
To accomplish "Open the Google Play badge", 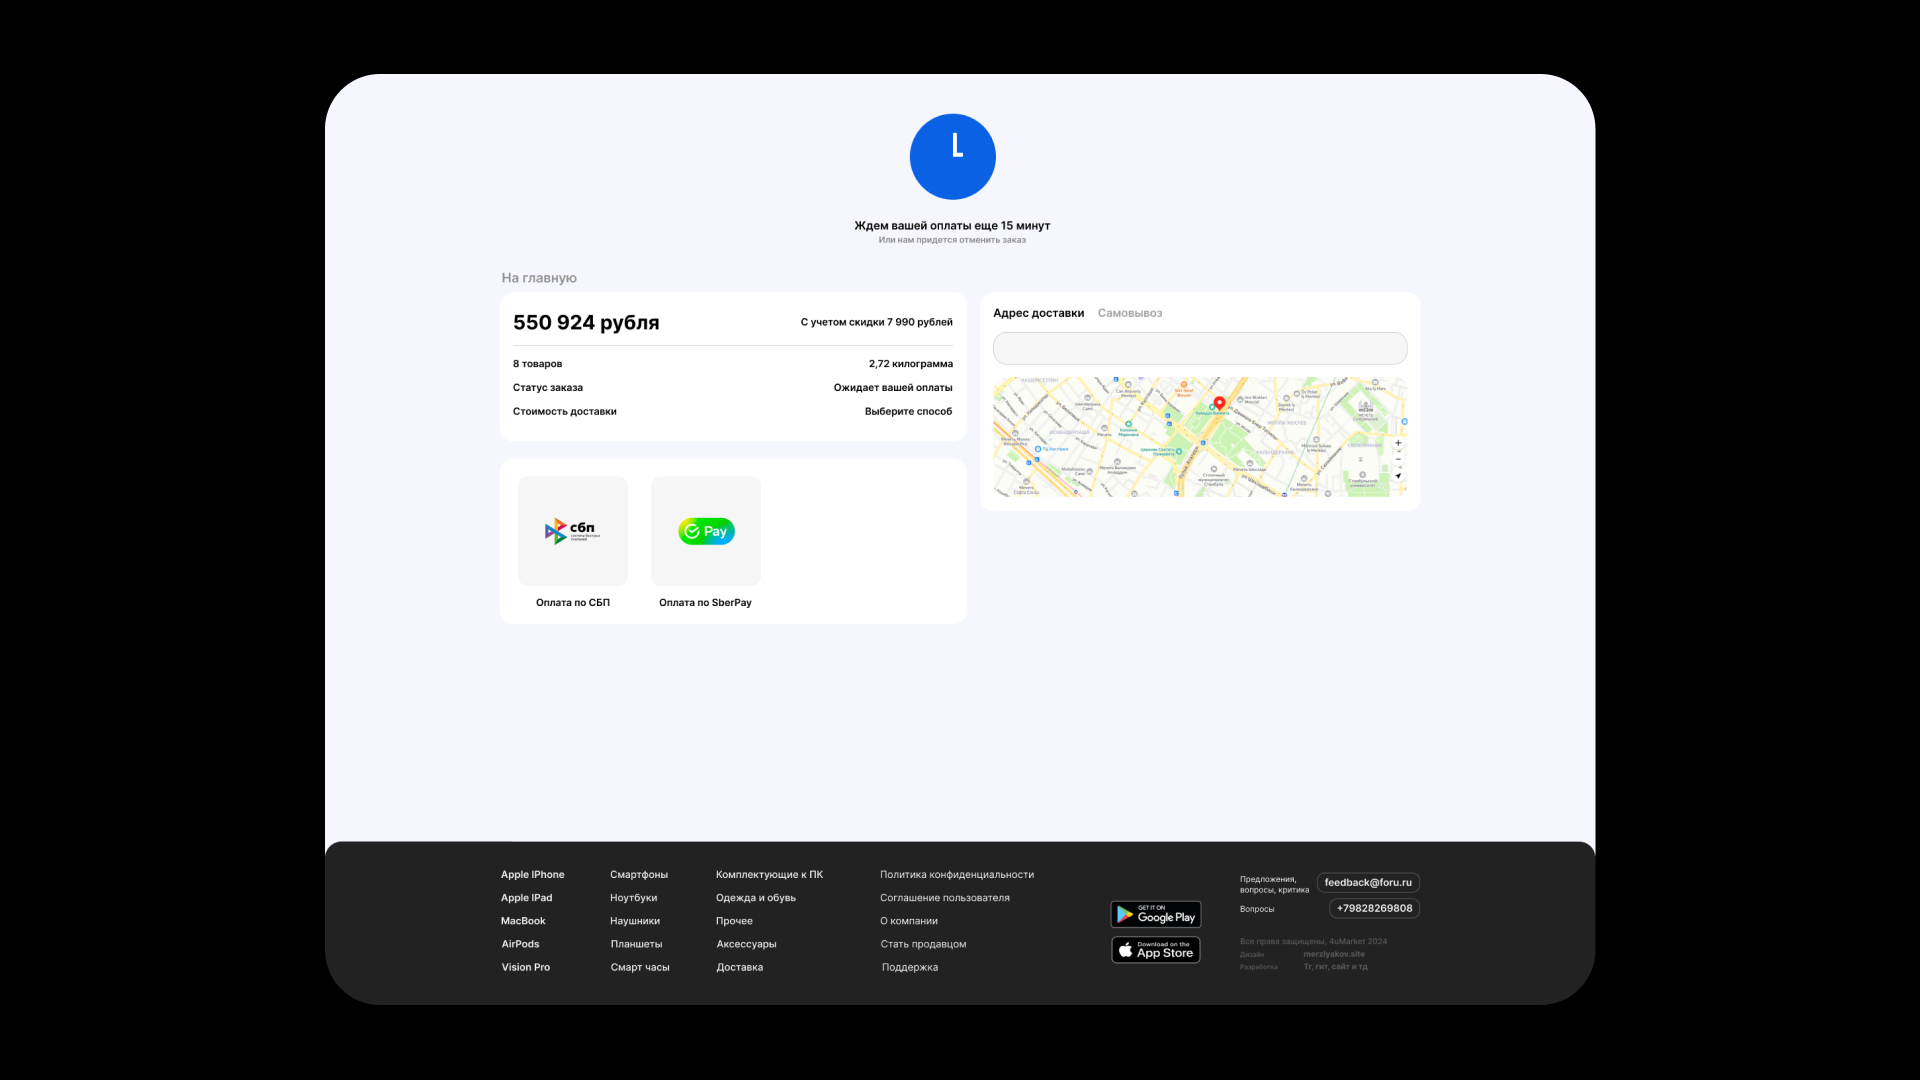I will point(1155,914).
